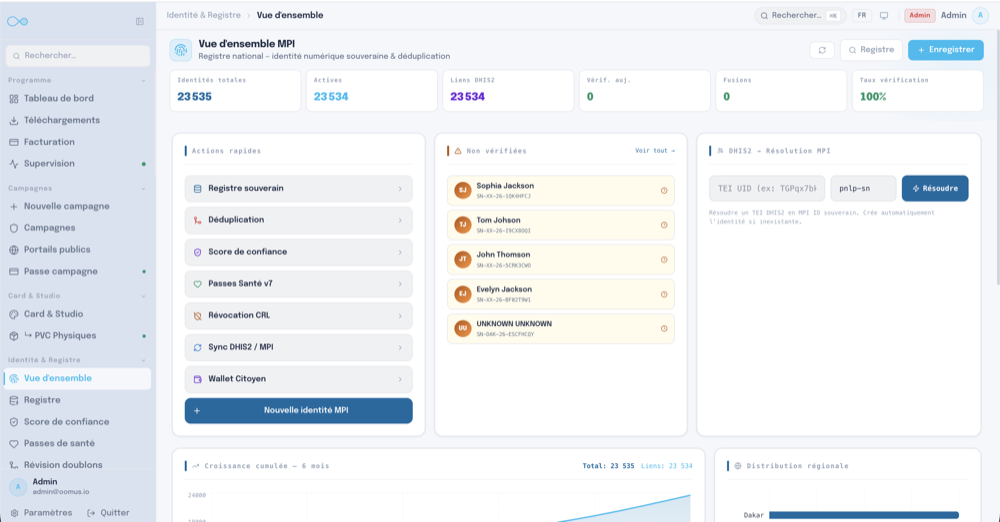The image size is (1000, 522).
Task: Open Révision doublons in sidebar
Action: pos(77,465)
